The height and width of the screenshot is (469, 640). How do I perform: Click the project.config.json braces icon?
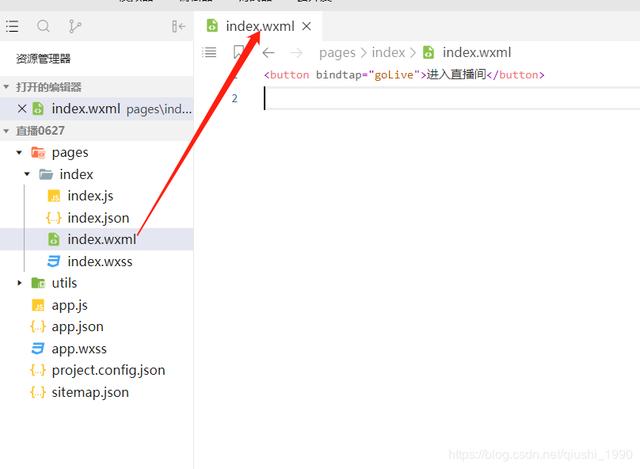point(38,370)
